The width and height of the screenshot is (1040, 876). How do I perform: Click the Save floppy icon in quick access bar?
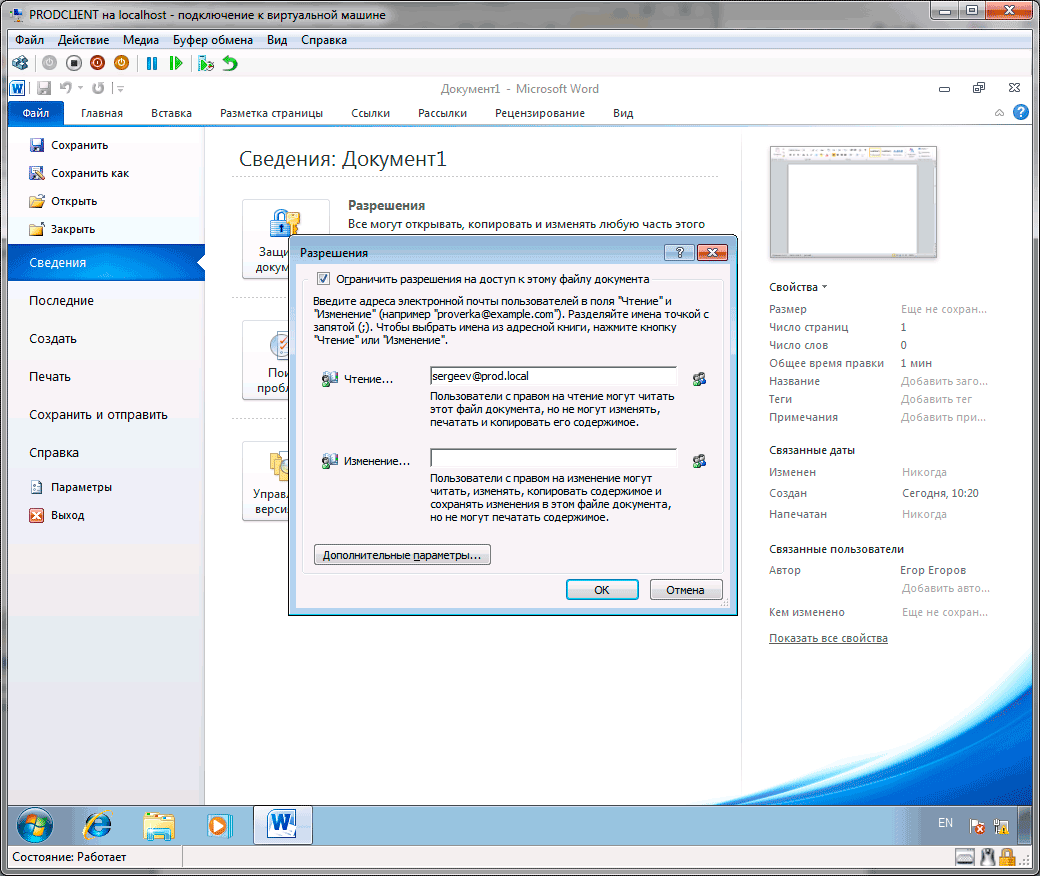[44, 88]
